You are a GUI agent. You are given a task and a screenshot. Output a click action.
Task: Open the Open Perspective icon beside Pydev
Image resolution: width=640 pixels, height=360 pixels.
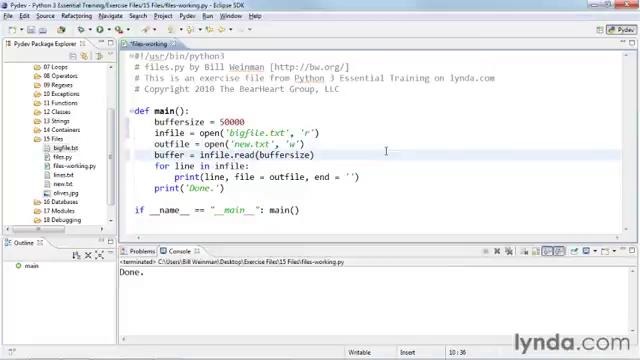click(x=600, y=30)
